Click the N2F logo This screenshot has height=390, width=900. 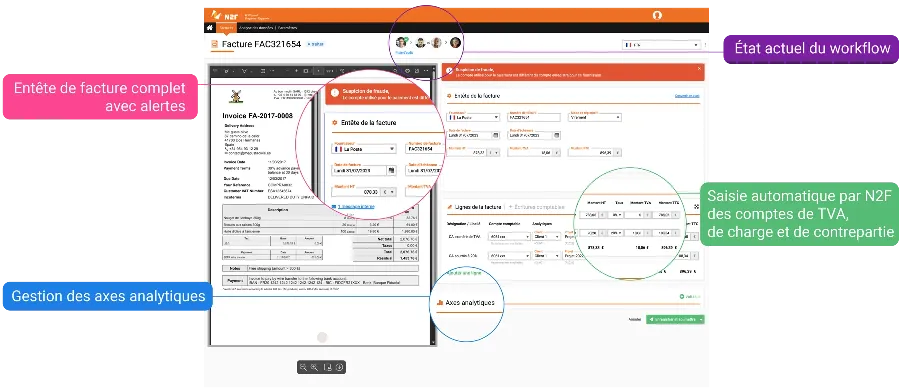click(223, 15)
